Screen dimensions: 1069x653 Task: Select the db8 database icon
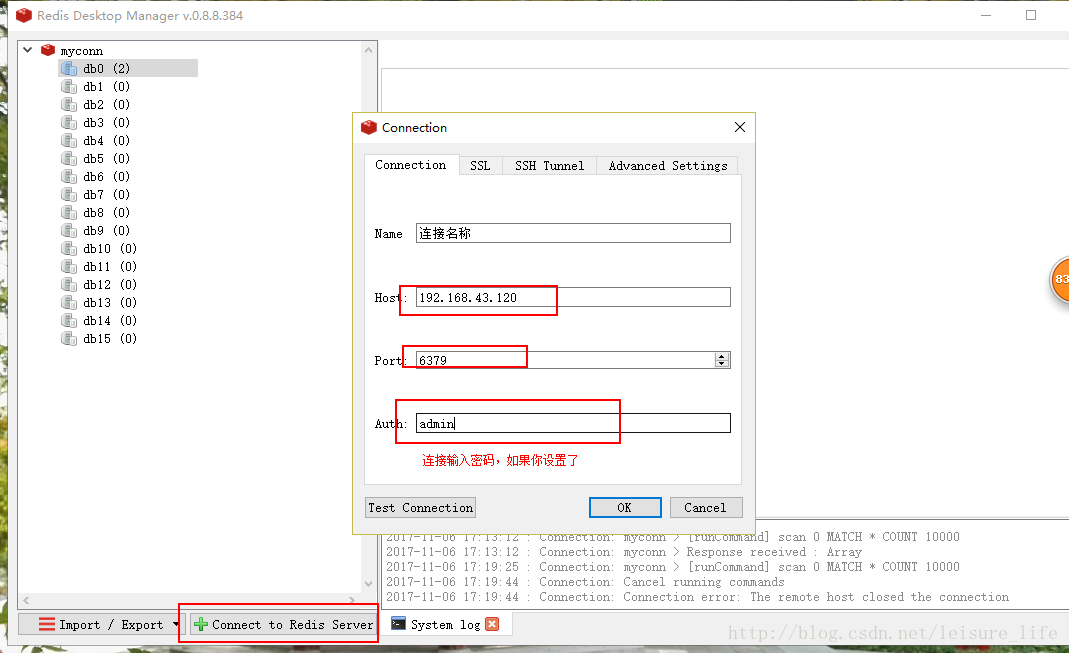69,213
